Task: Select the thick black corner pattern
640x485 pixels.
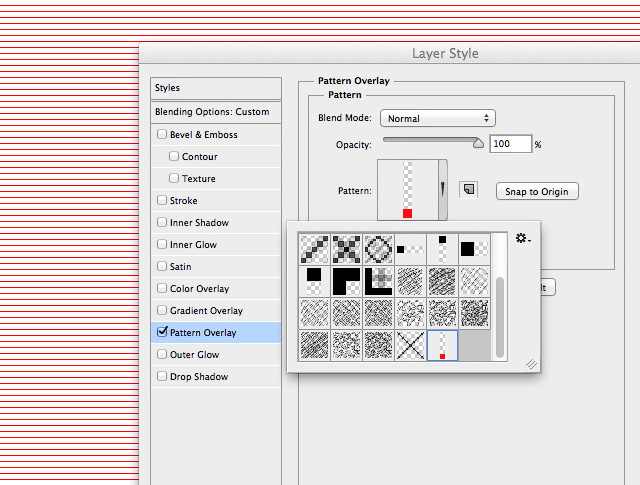Action: pos(346,281)
